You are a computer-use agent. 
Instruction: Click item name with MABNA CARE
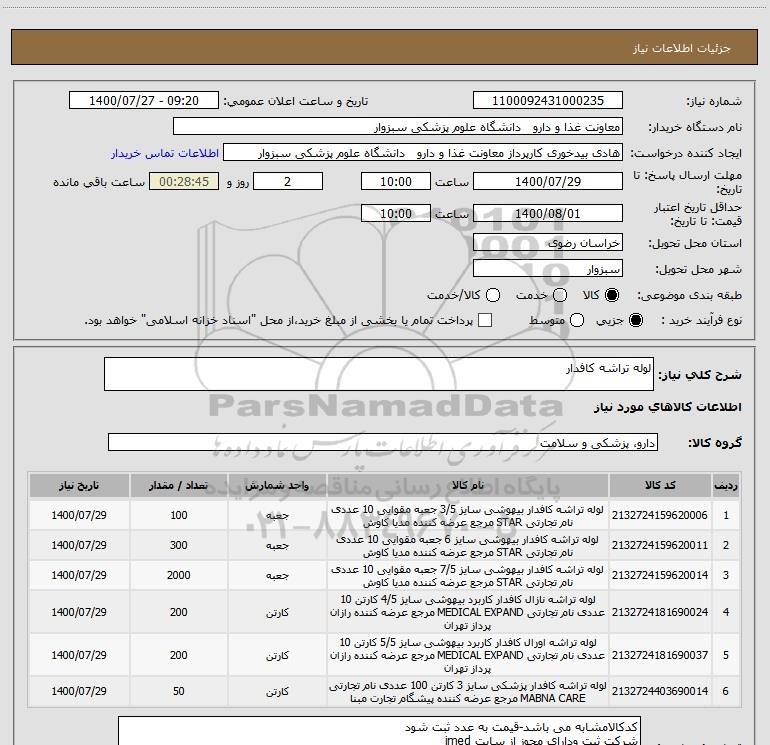pyautogui.click(x=468, y=691)
